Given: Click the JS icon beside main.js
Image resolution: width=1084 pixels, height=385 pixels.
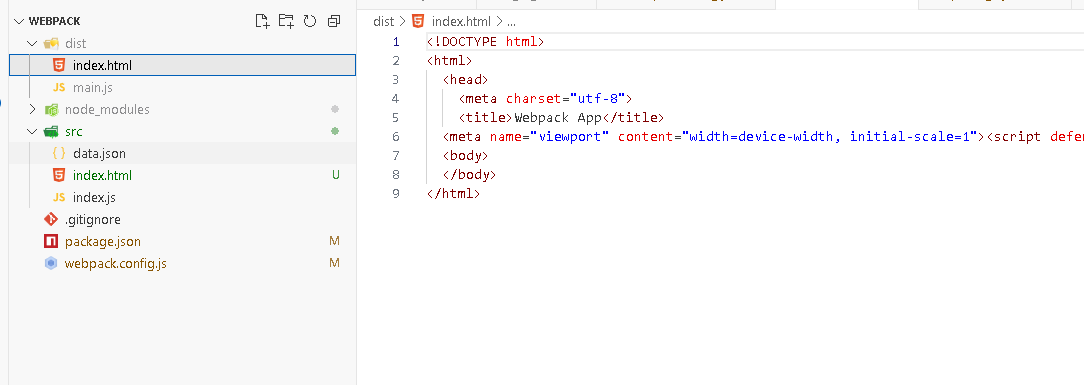Looking at the screenshot, I should pos(59,88).
